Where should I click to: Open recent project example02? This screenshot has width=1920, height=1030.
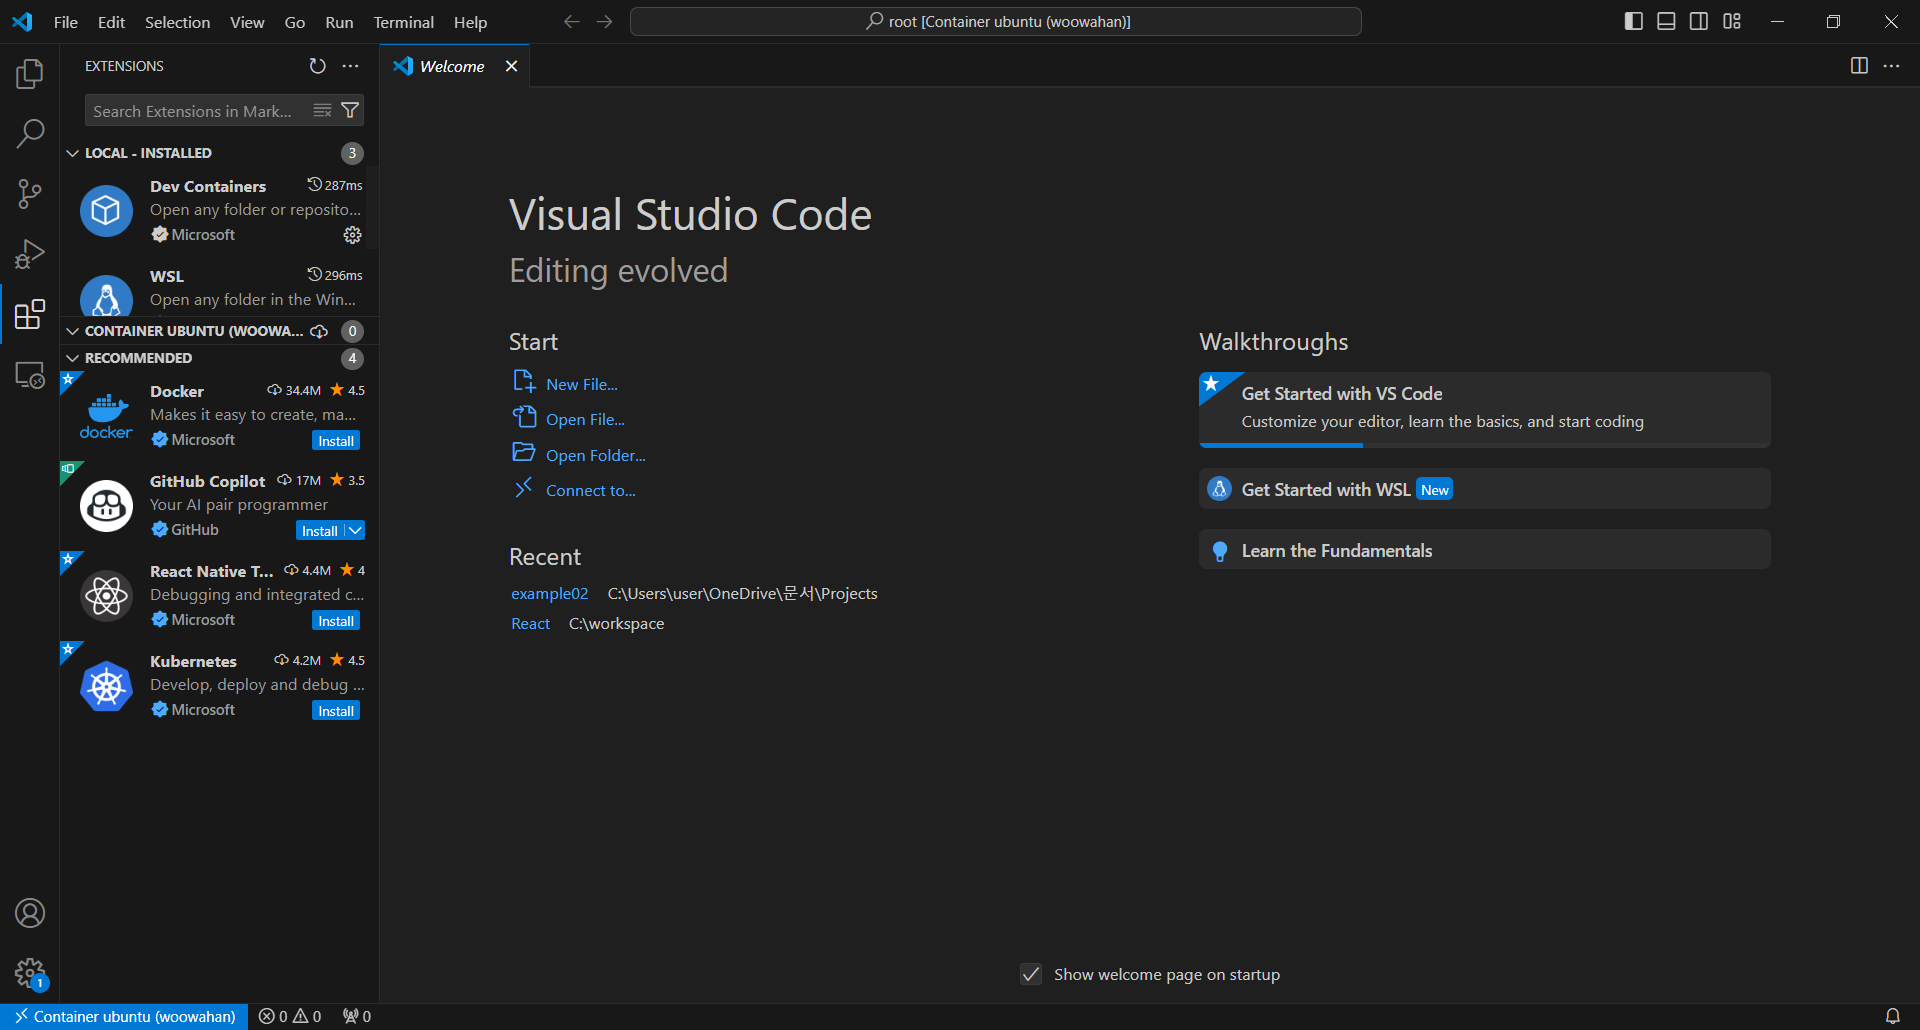tap(549, 593)
